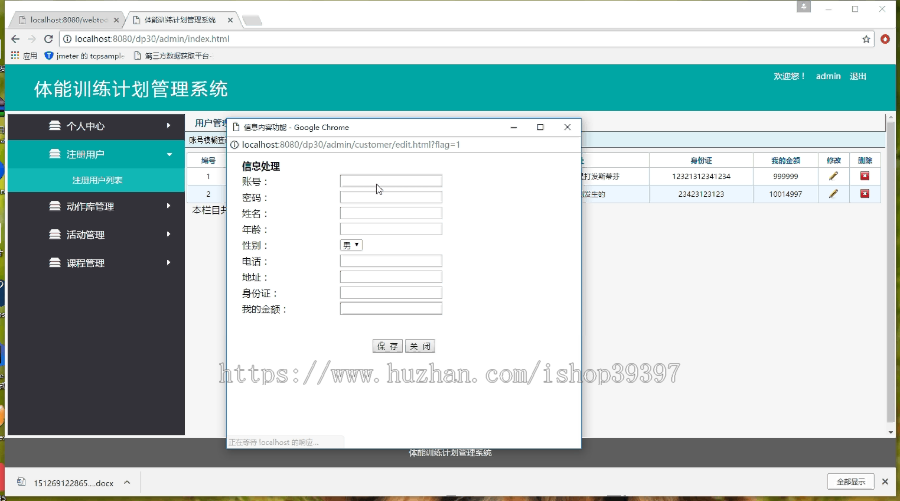
Task: Open the downloaded 151269122865...docx file
Action: [73, 483]
